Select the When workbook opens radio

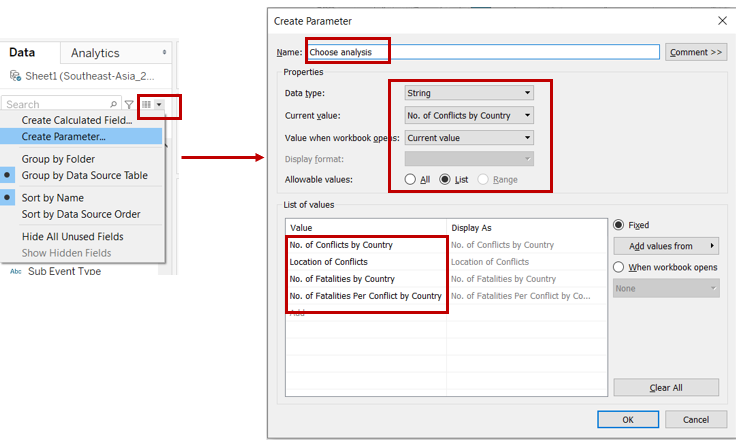click(619, 267)
